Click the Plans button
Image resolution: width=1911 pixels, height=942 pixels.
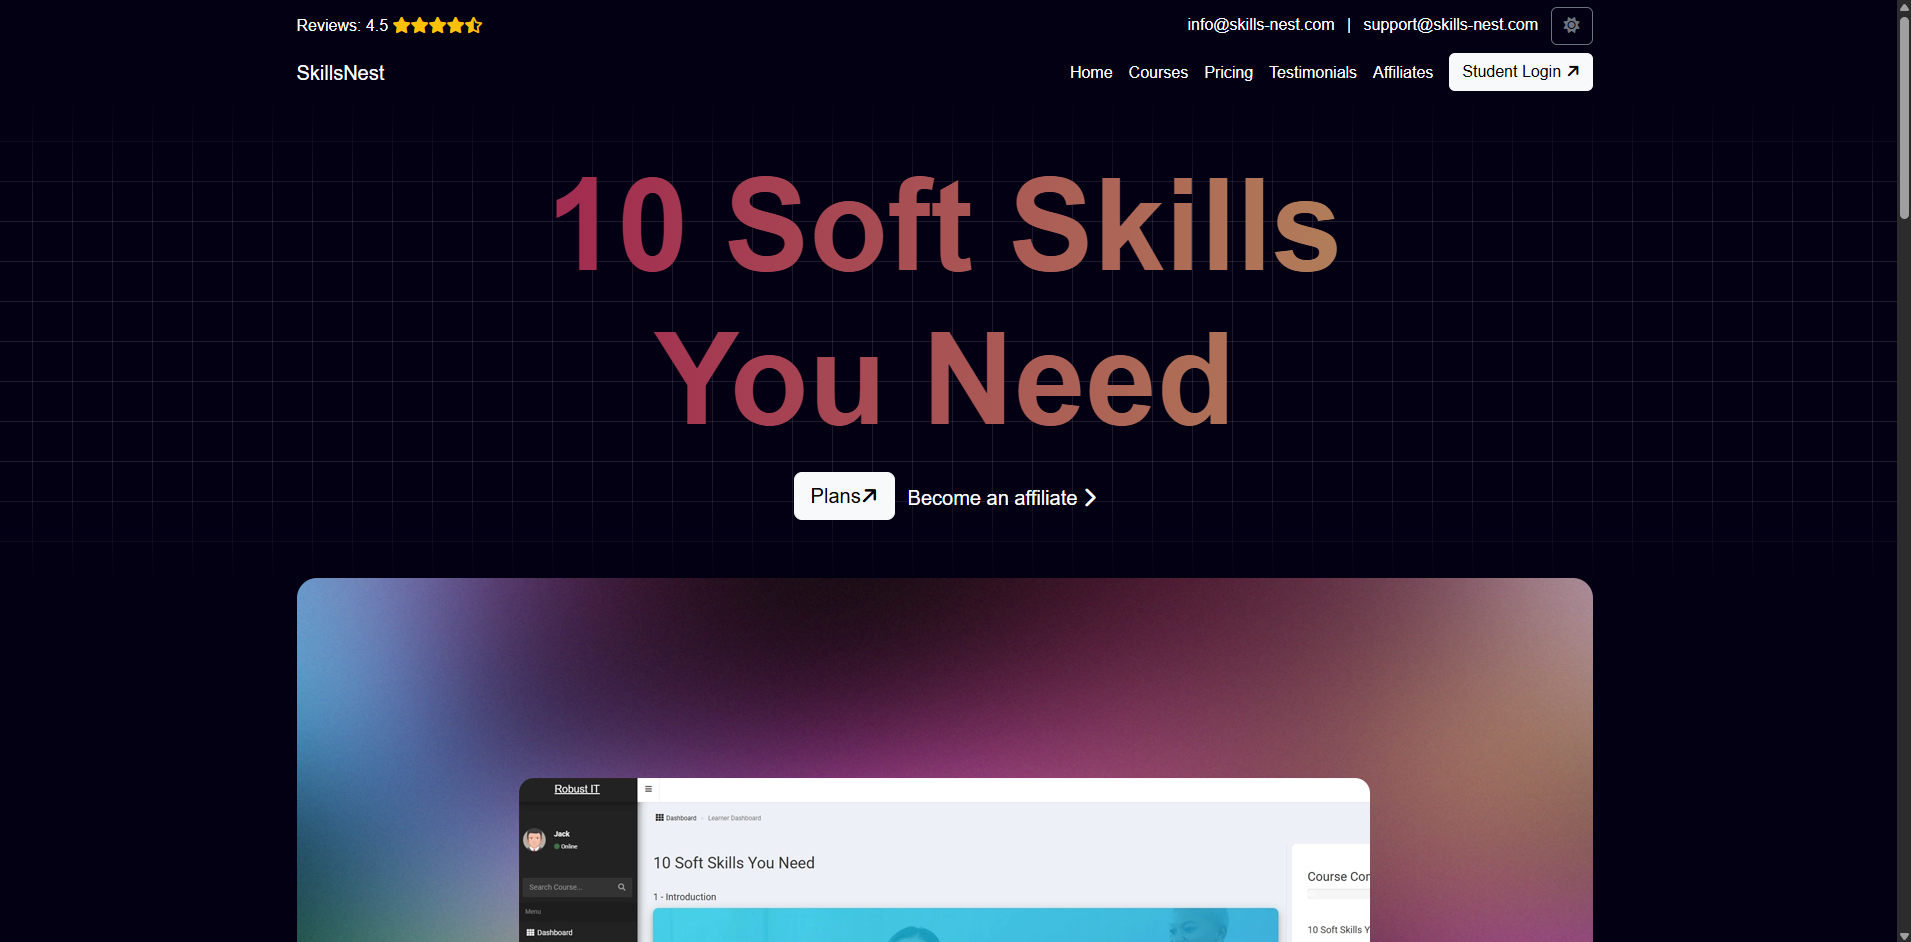[844, 496]
